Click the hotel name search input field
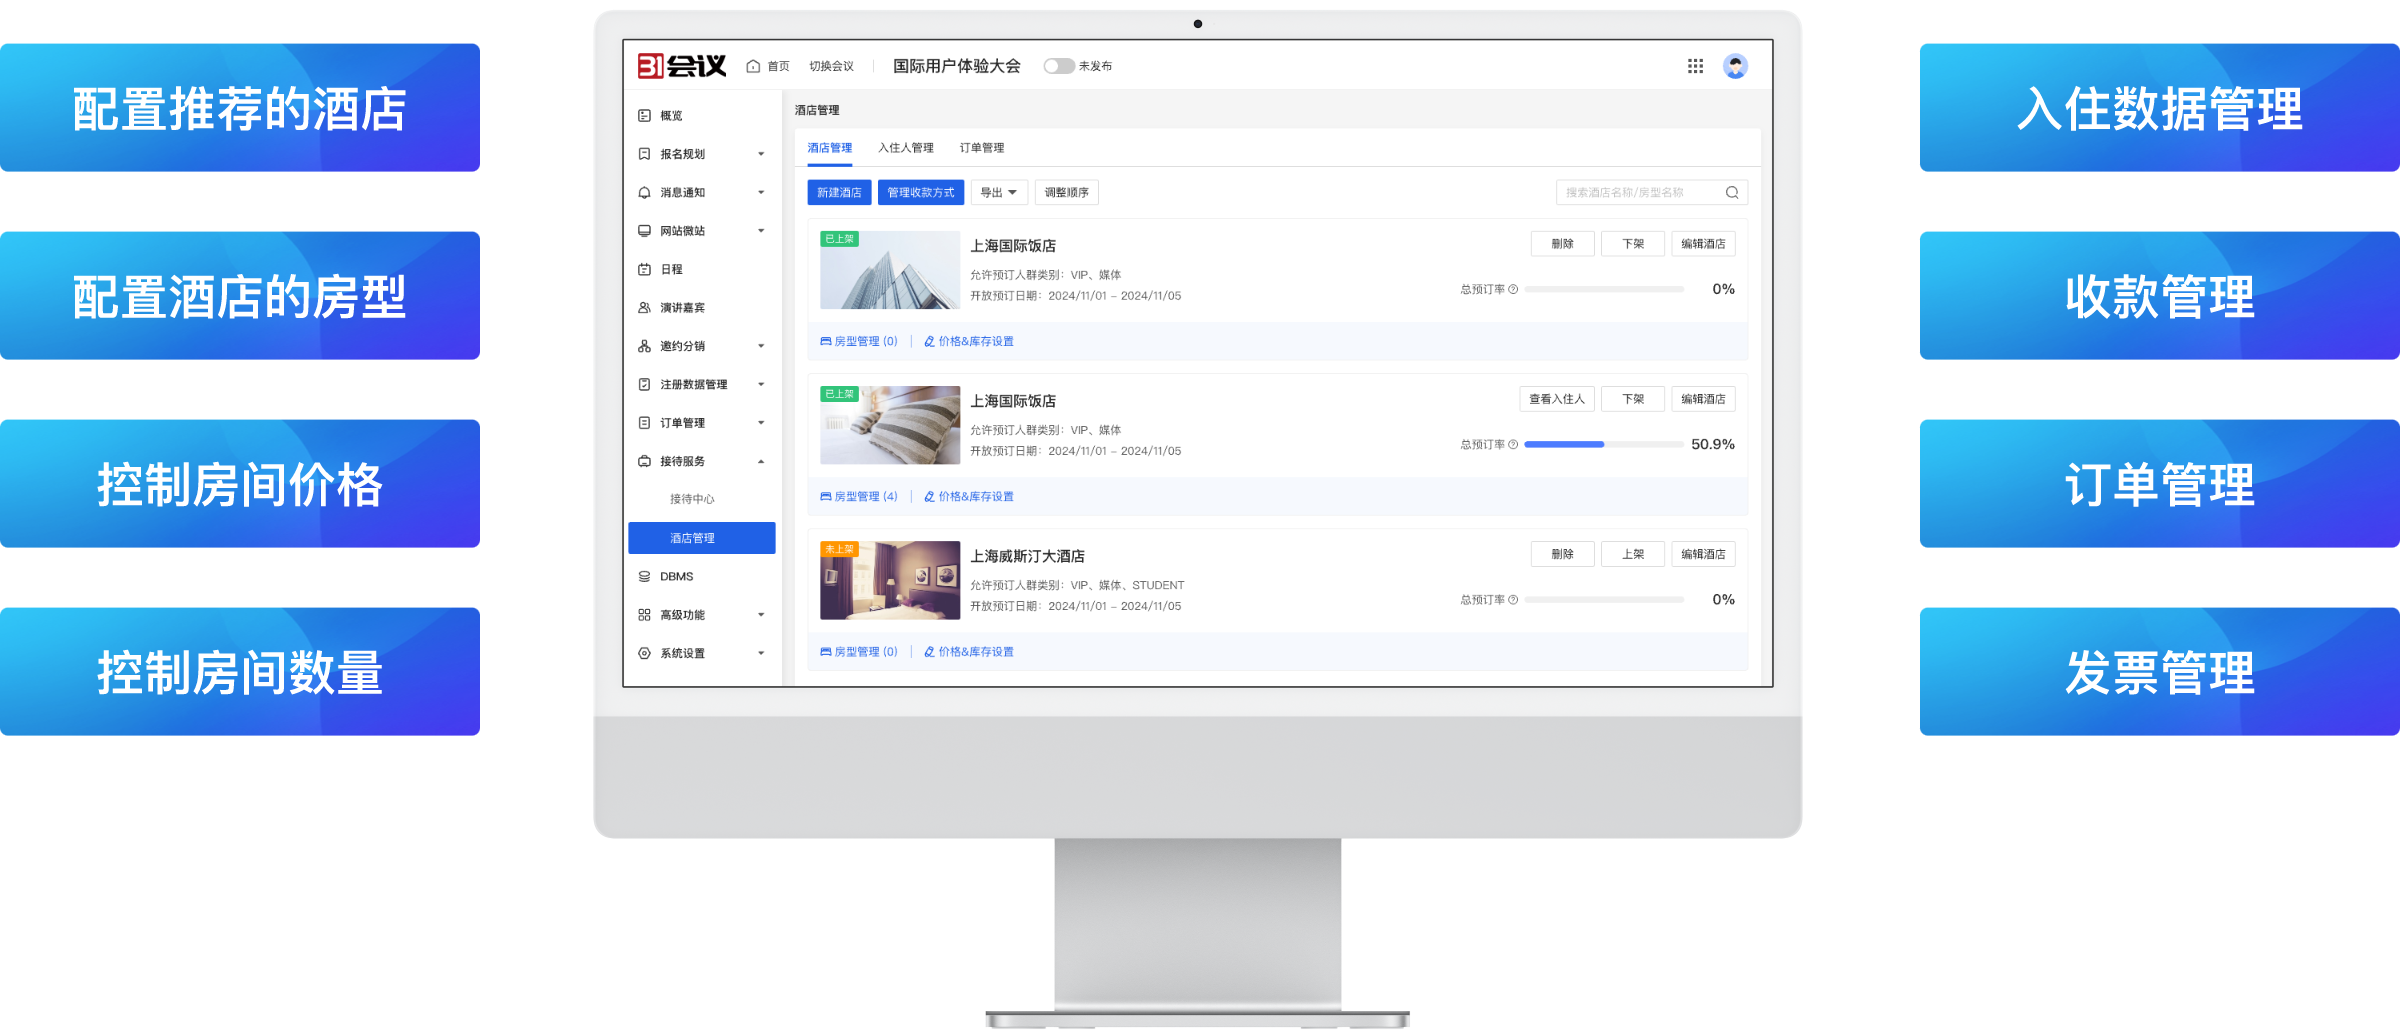The height and width of the screenshot is (1034, 2400). pyautogui.click(x=1640, y=193)
